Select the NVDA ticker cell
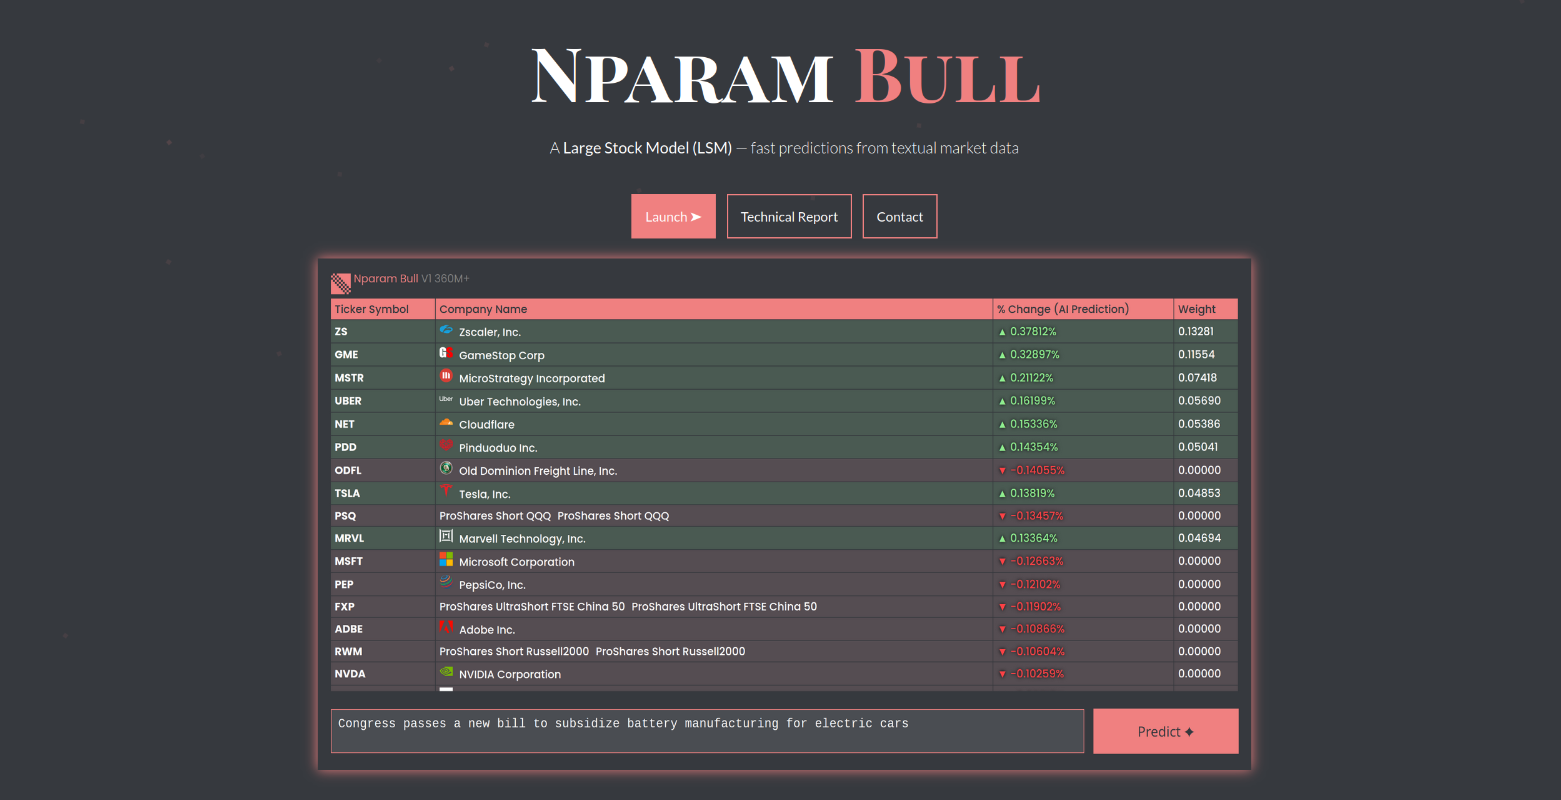 383,674
